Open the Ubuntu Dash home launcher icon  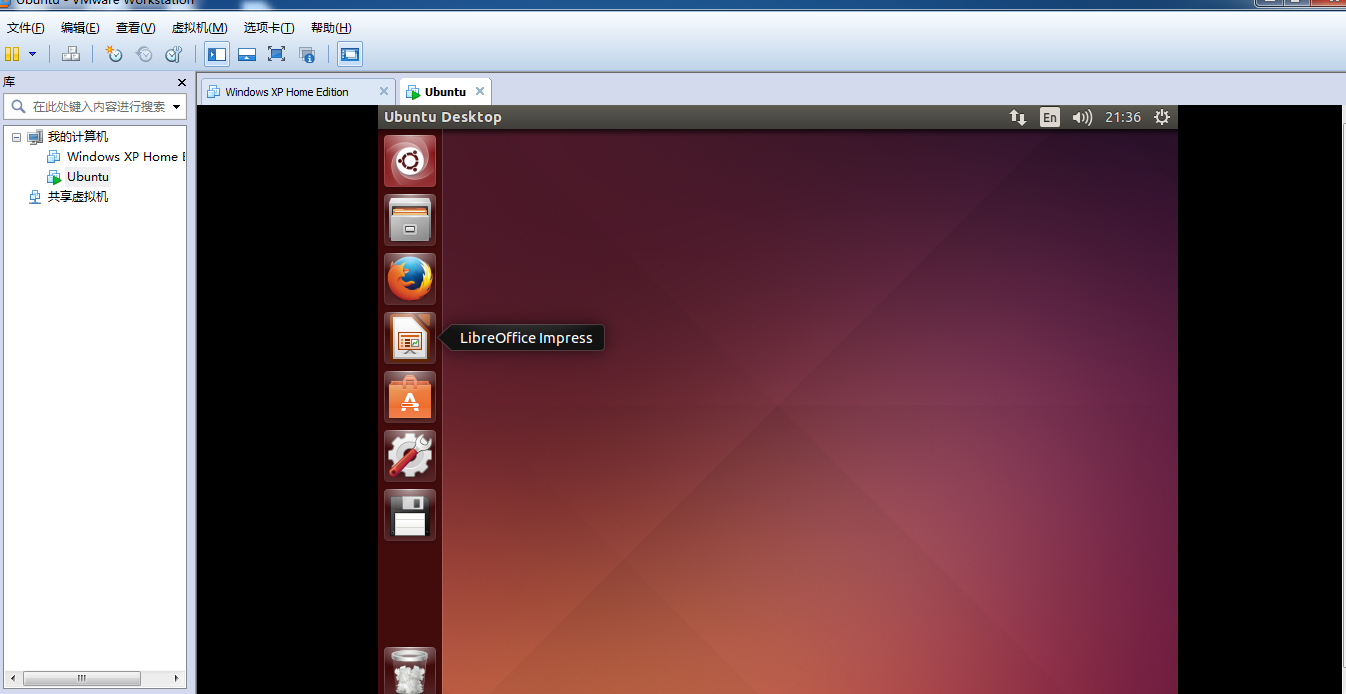click(410, 161)
